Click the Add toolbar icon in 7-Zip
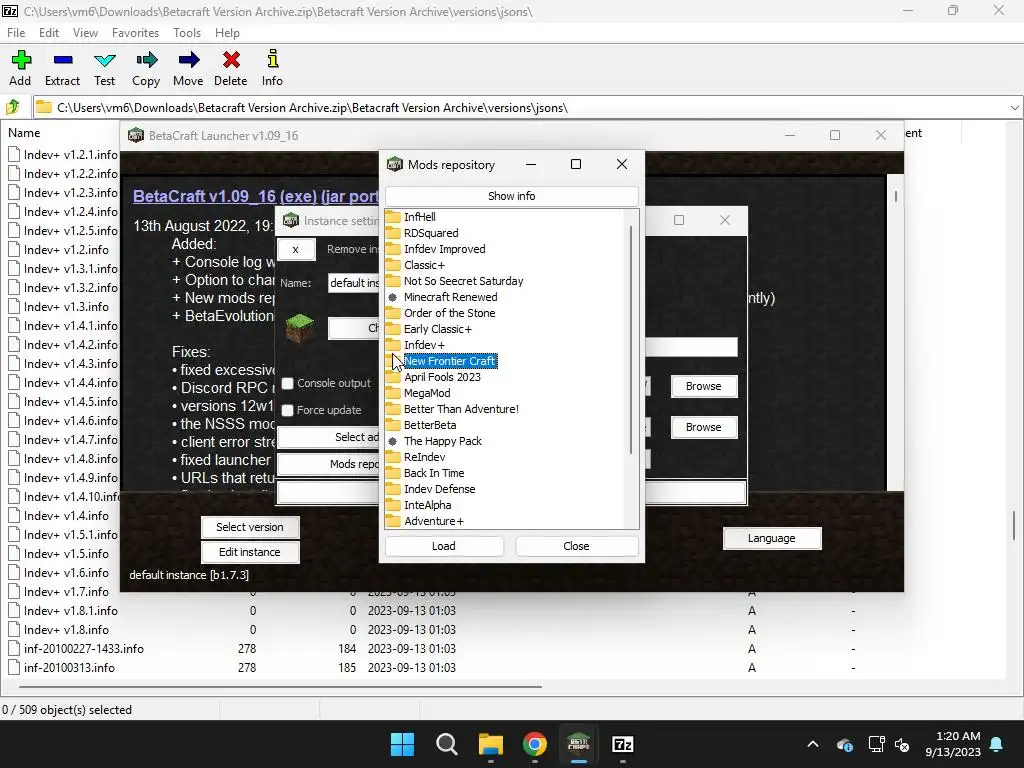 (20, 60)
